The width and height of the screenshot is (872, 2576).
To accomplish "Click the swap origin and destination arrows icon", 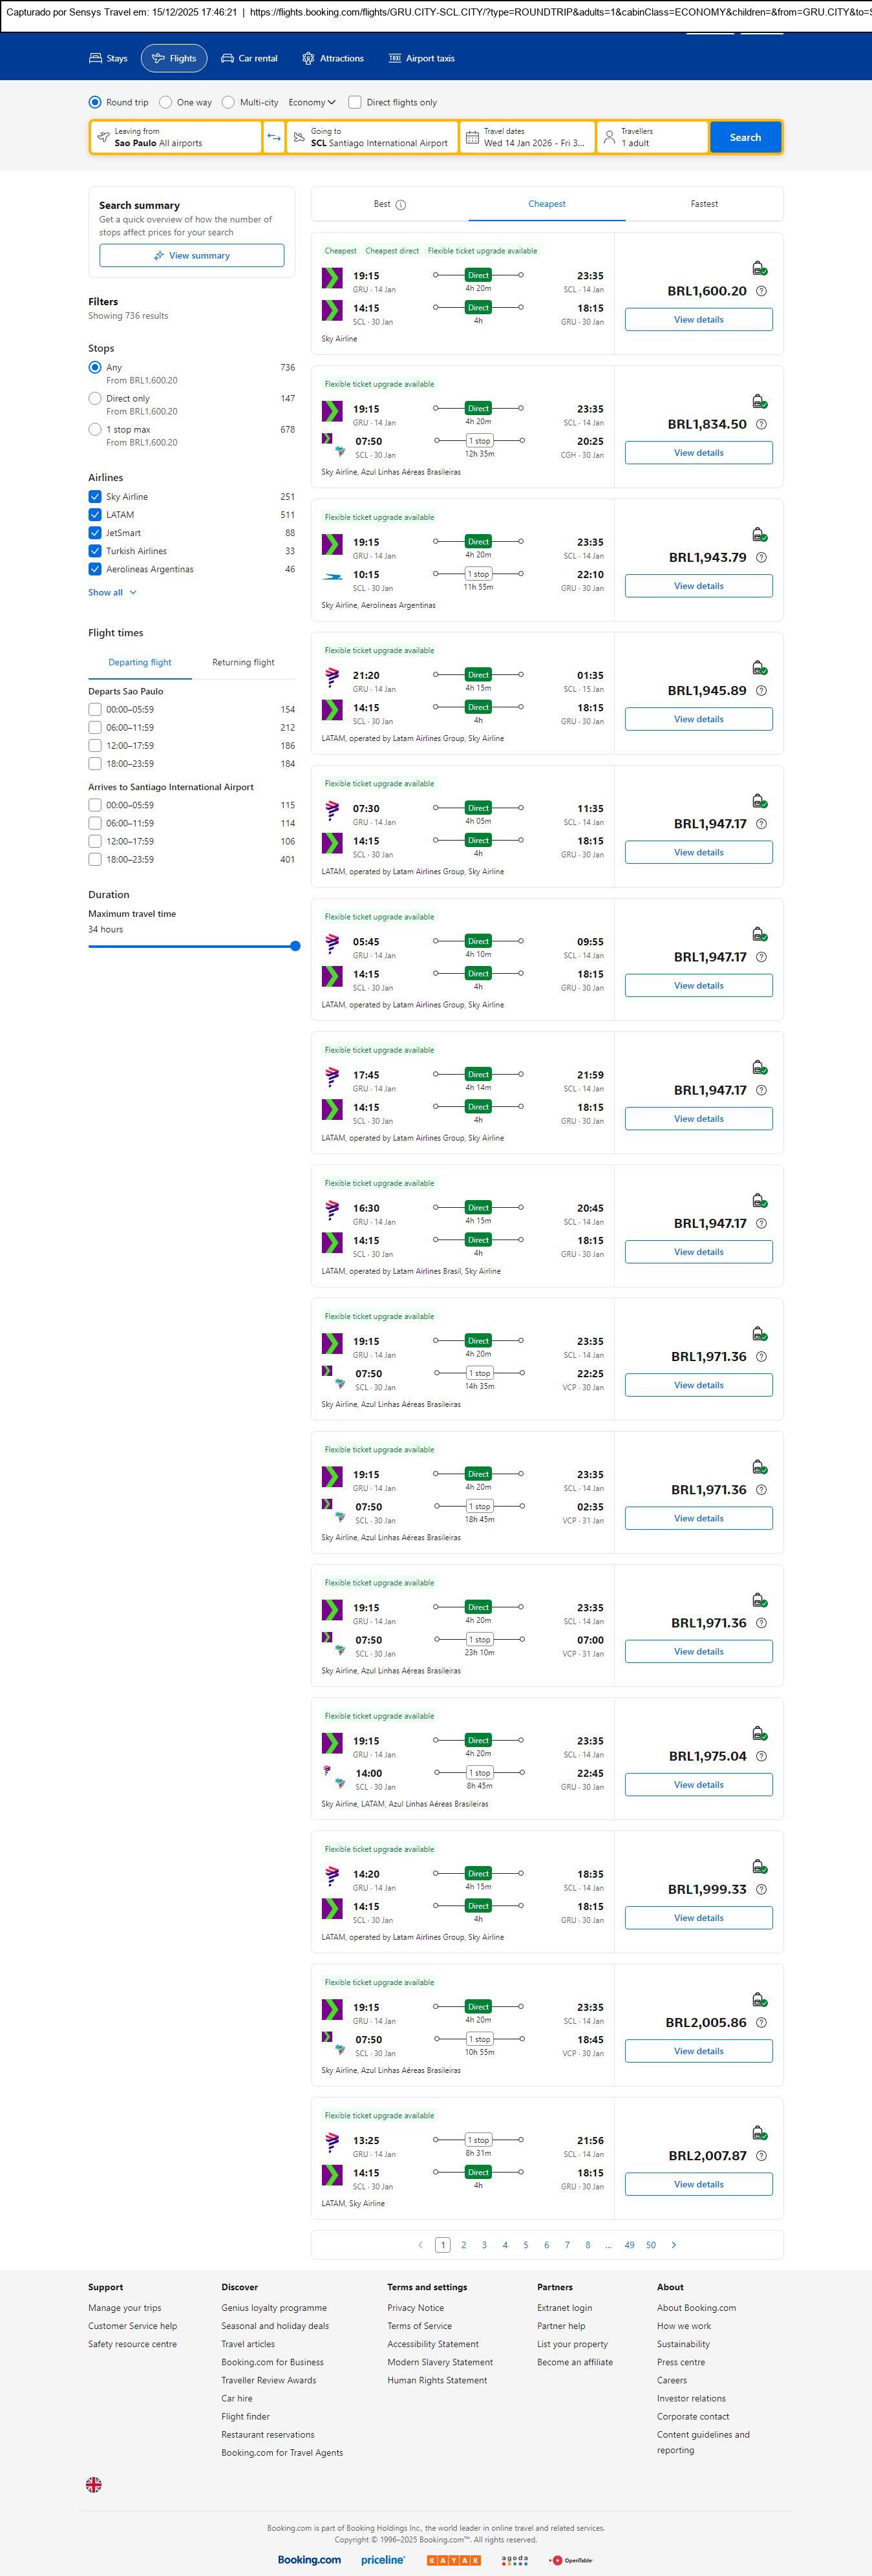I will coord(274,137).
